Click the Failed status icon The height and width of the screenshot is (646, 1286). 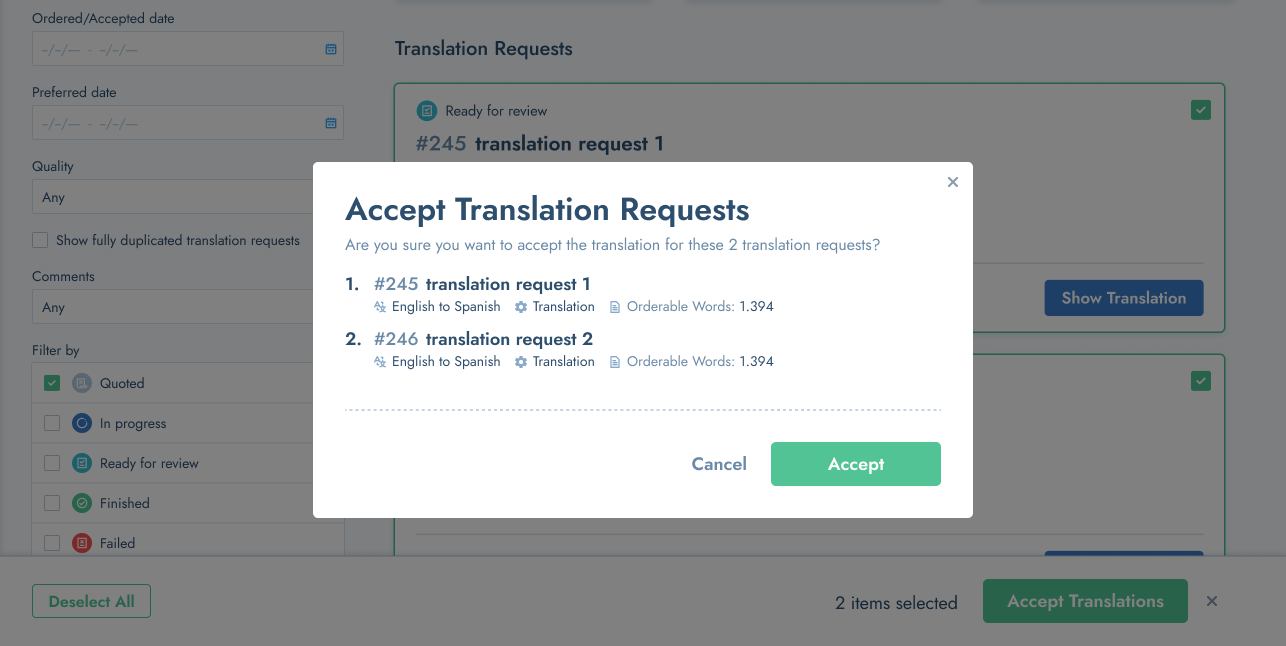pos(82,543)
